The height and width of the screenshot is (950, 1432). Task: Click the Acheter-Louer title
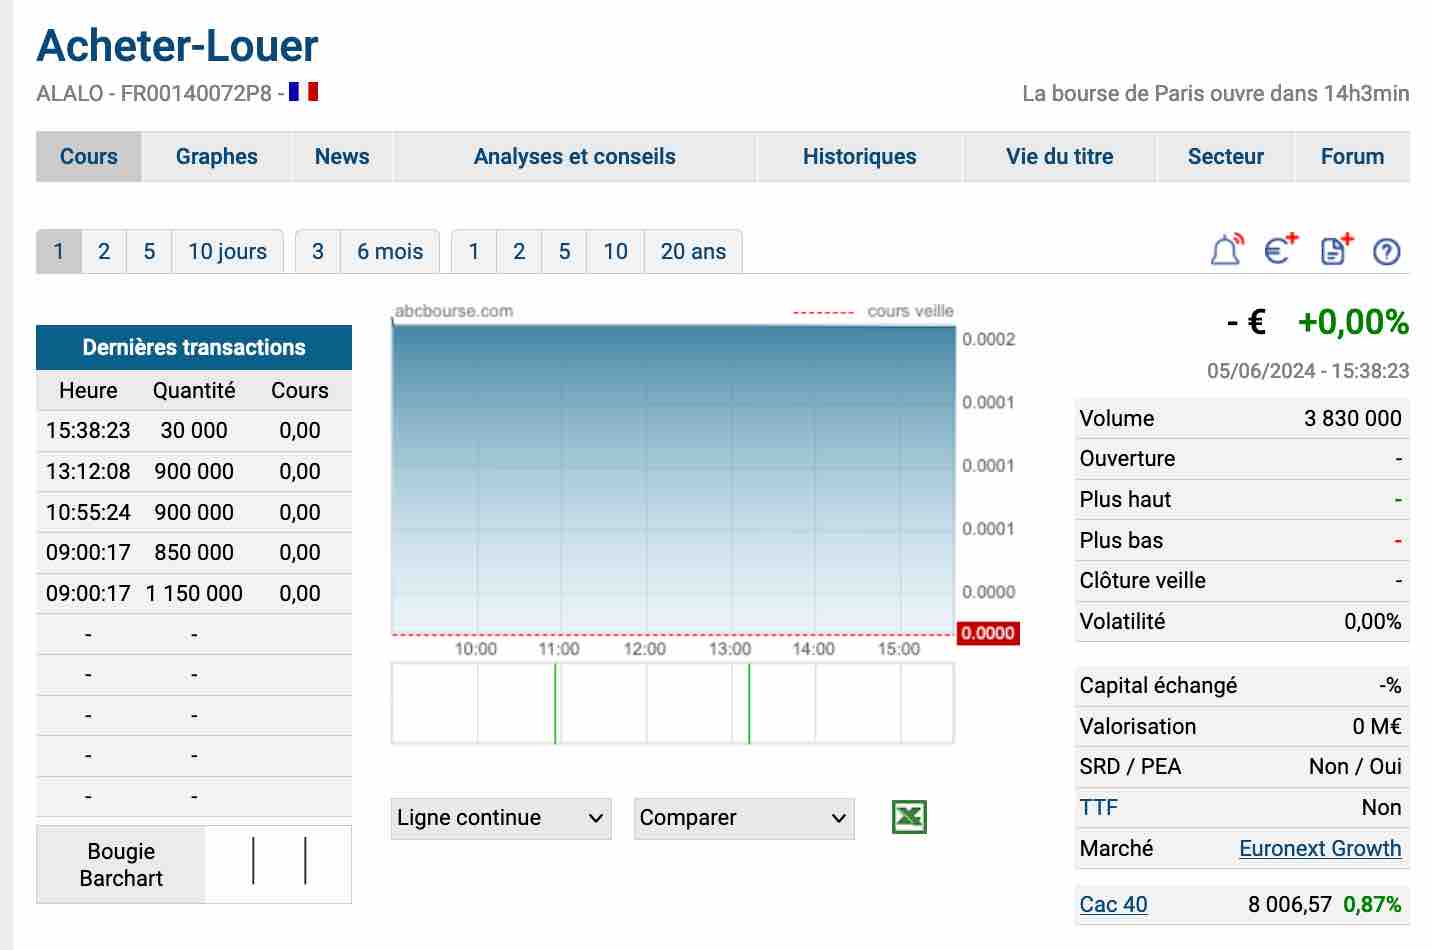177,46
